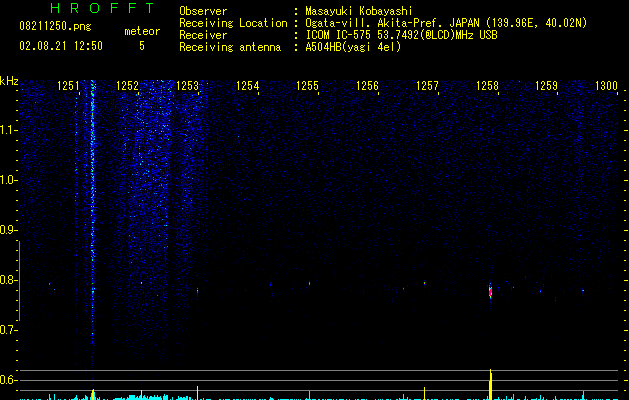Image resolution: width=629 pixels, height=400 pixels.
Task: Click the meteor count label
Action: 142,31
